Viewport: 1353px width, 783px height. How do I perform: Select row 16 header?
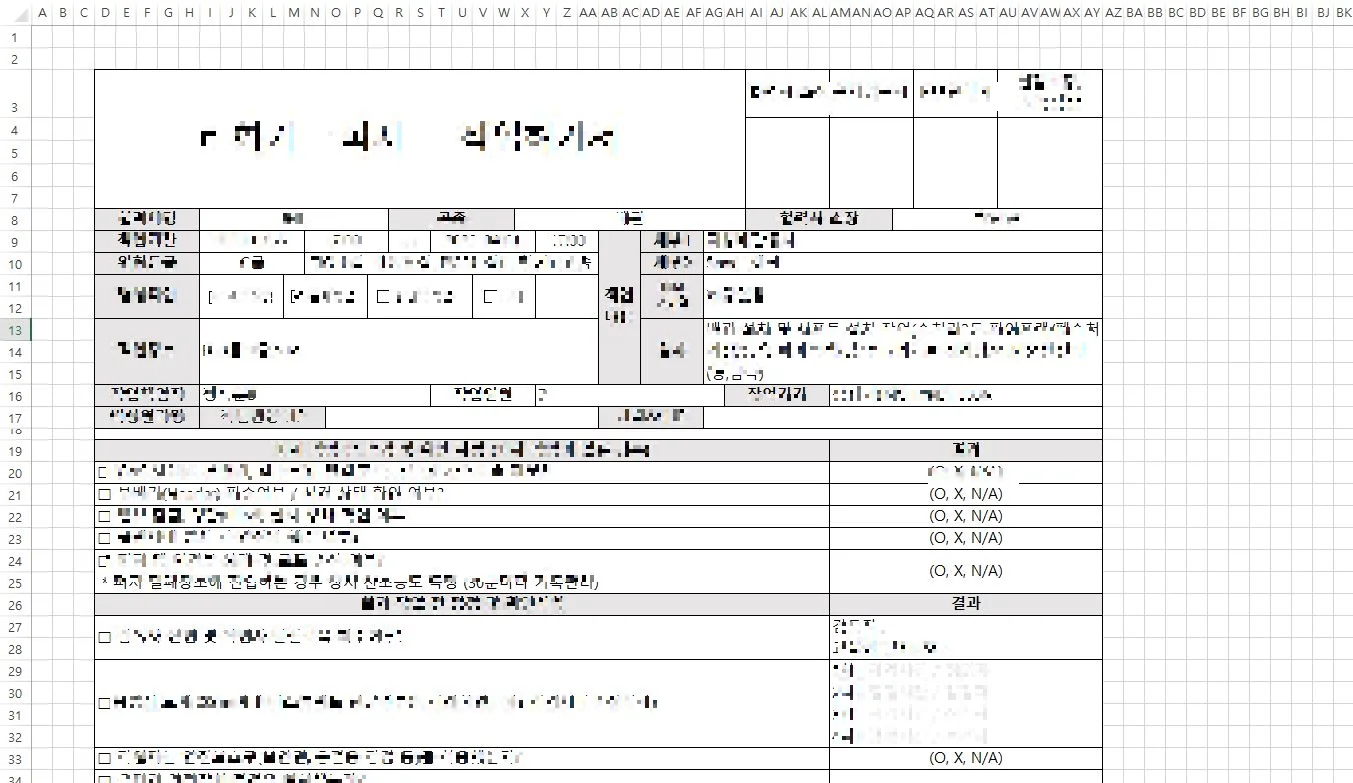click(15, 396)
